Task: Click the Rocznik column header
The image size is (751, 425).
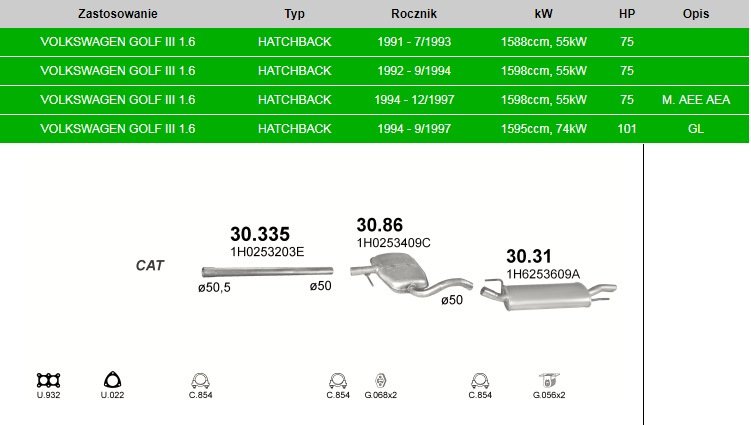Action: [x=414, y=14]
